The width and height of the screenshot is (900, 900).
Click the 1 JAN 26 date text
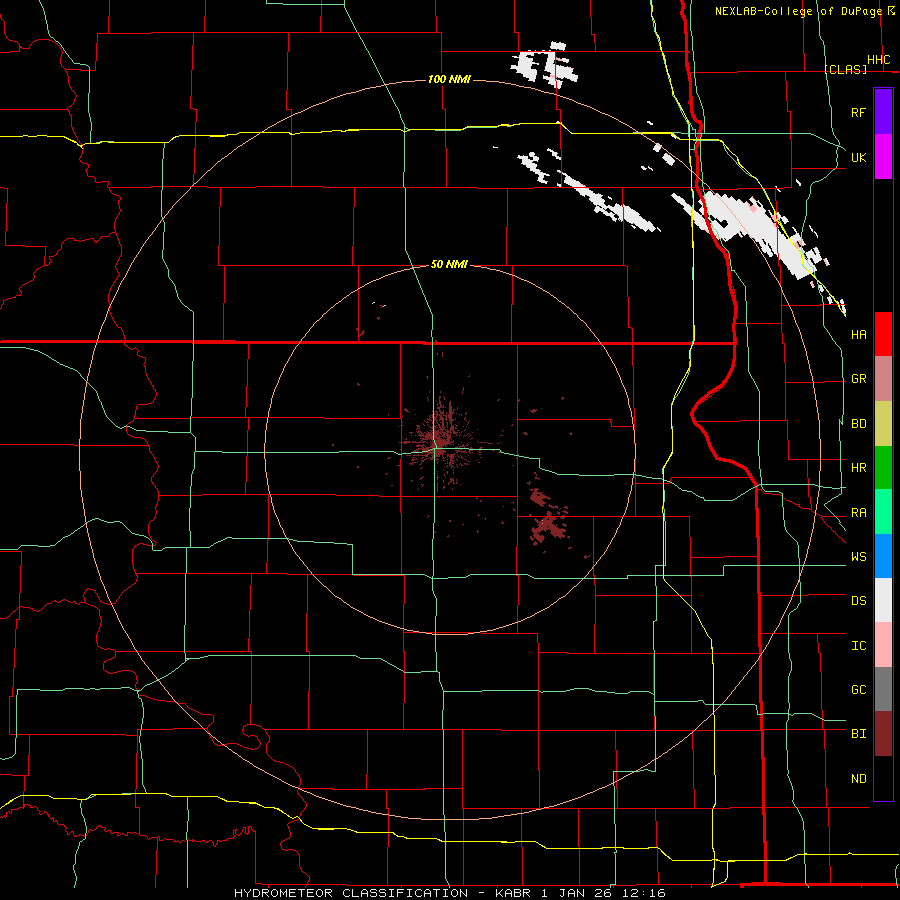[x=579, y=893]
